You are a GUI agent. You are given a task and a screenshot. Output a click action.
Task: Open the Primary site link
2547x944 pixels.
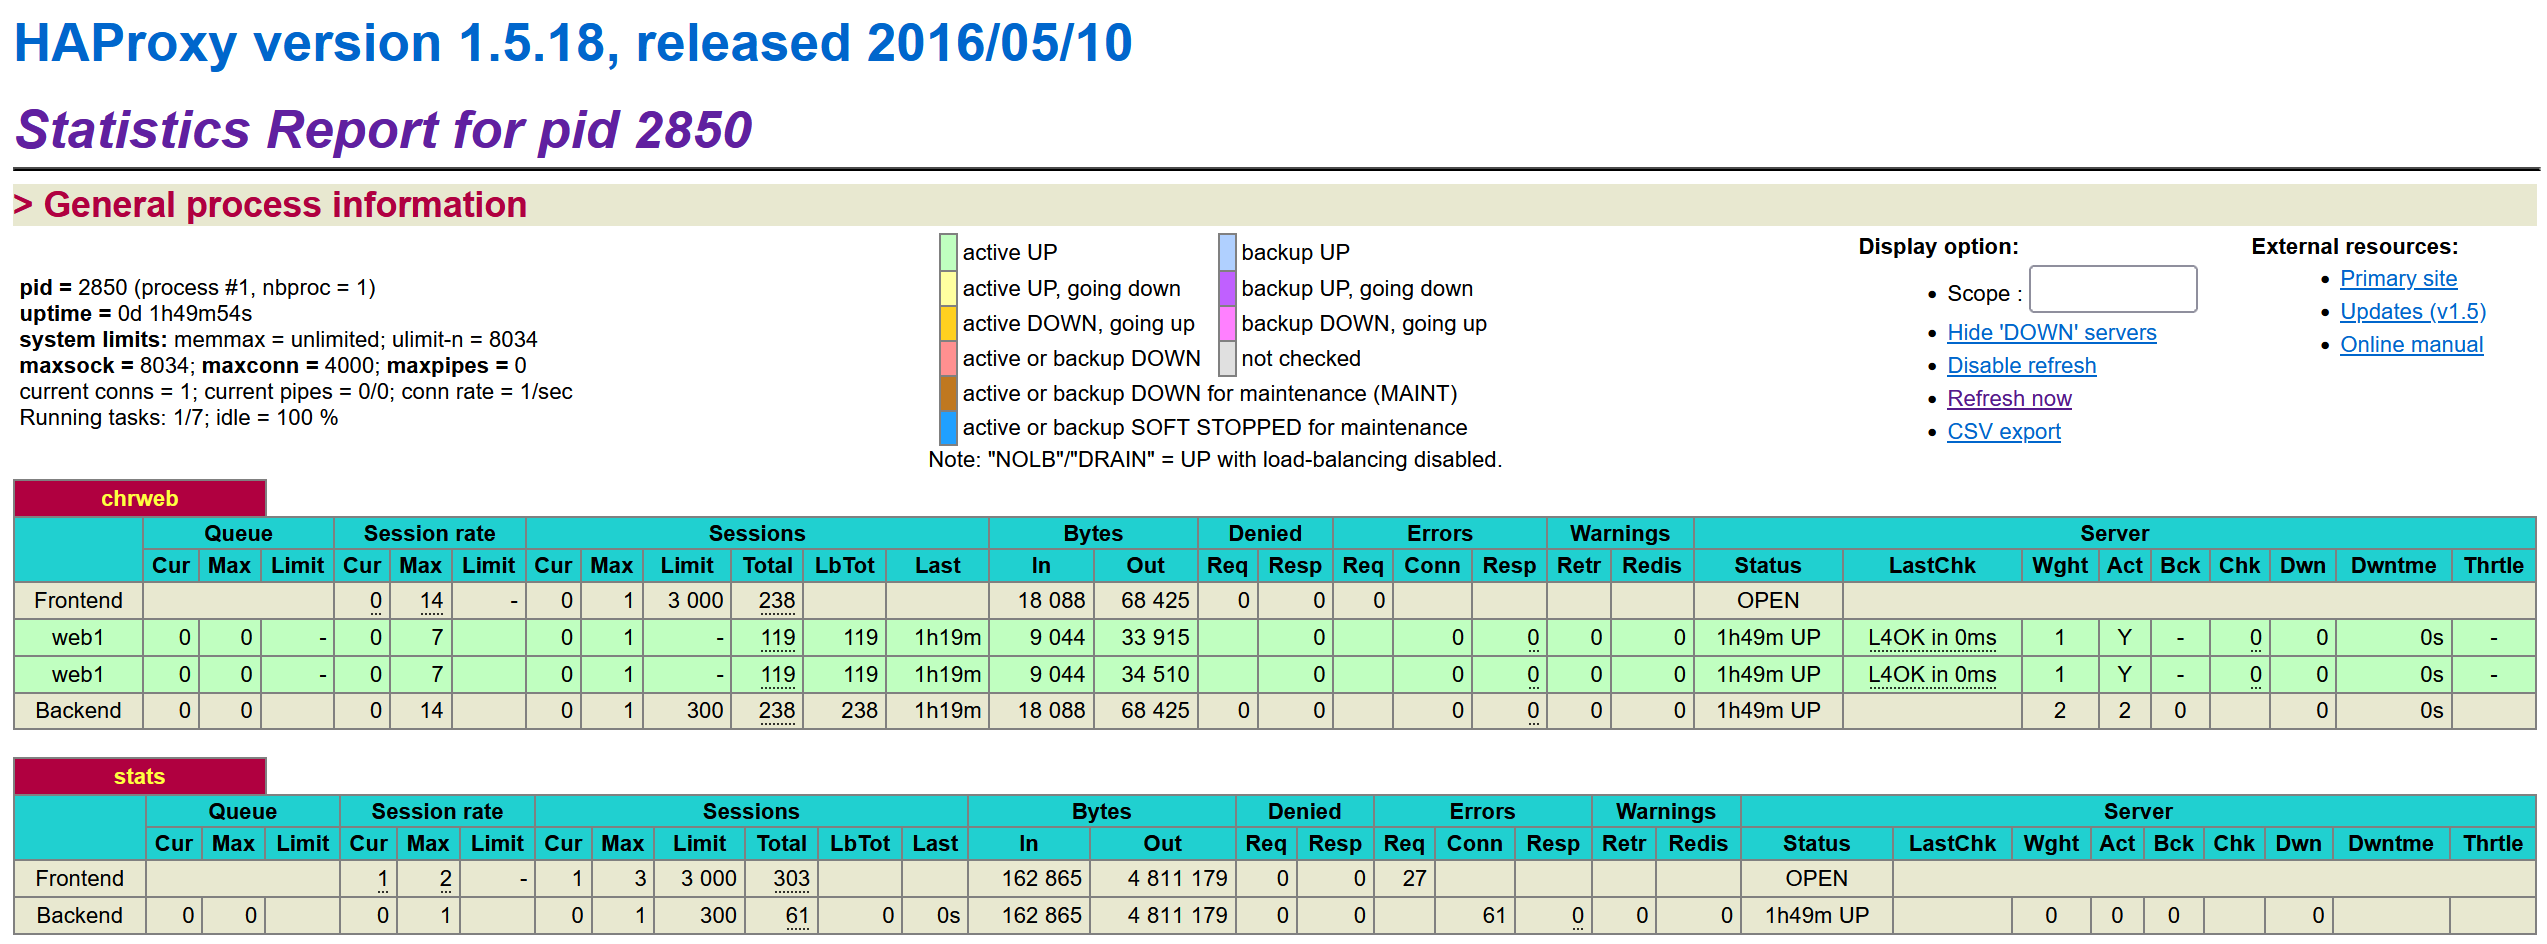[x=2398, y=279]
